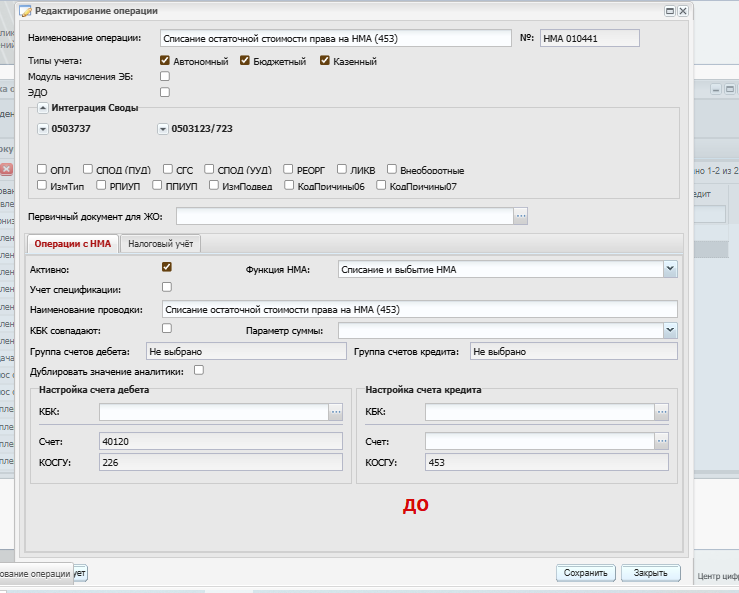Open the Параметр суммы dropdown
Screen dimensions: 739x593
click(x=670, y=330)
